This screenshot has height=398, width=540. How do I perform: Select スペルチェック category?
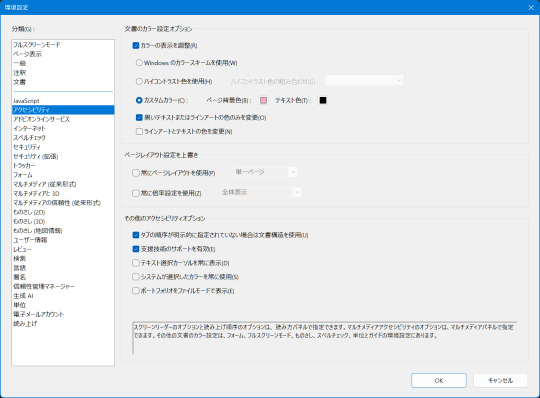[x=63, y=138]
